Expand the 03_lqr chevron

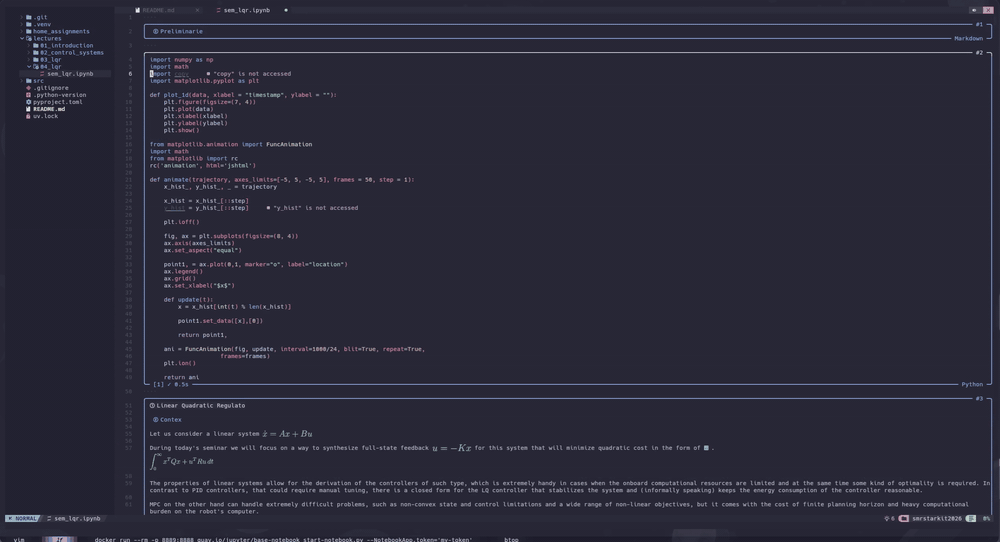(29, 59)
